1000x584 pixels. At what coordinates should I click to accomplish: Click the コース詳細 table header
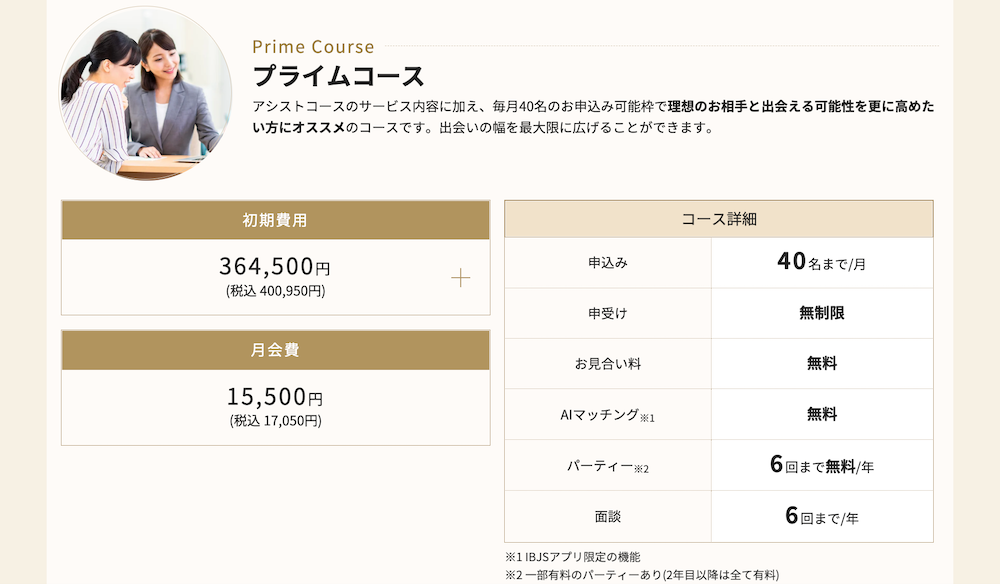pyautogui.click(x=718, y=219)
